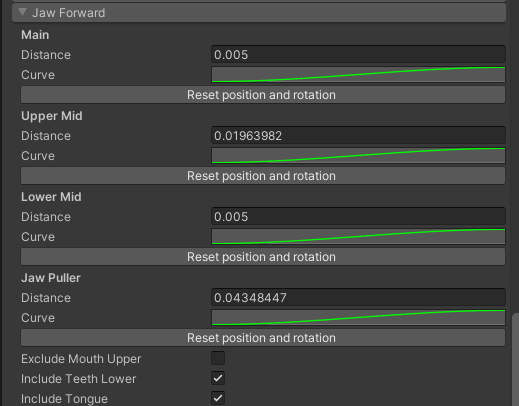Click the Main Distance label
519x406 pixels.
46,55
